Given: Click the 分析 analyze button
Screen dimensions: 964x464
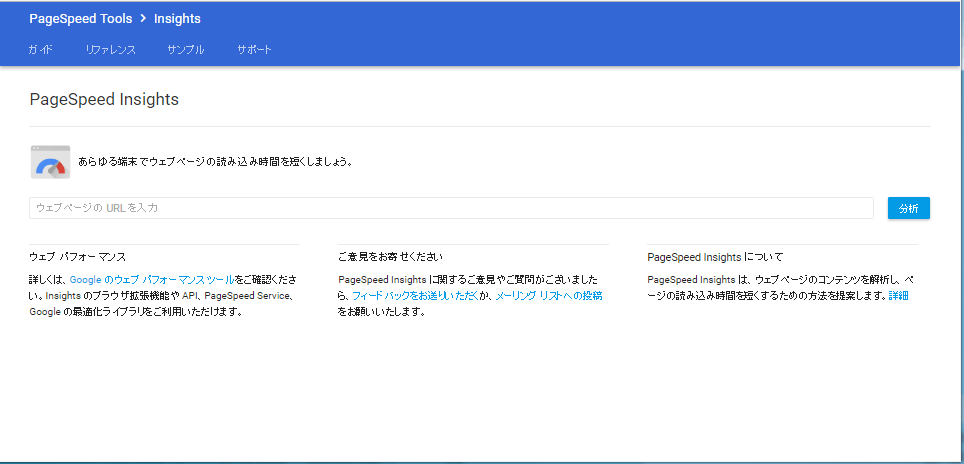Looking at the screenshot, I should coord(909,208).
